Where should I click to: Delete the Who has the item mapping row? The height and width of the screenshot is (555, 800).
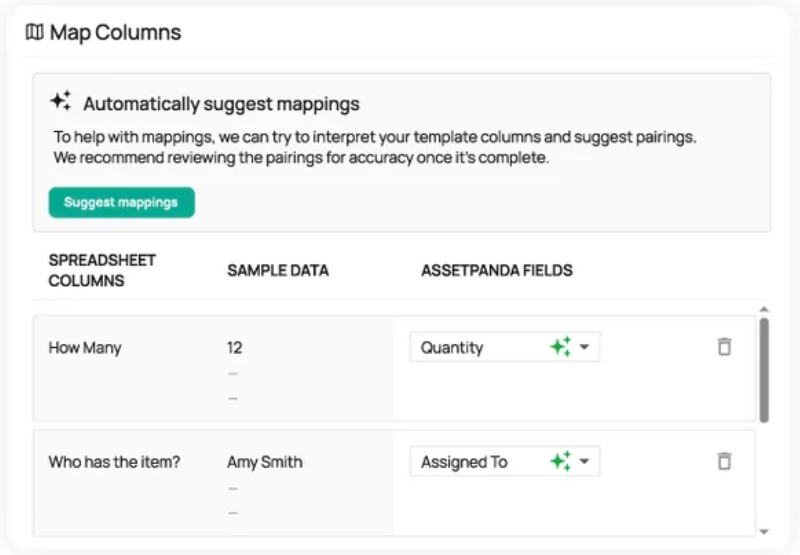point(725,461)
